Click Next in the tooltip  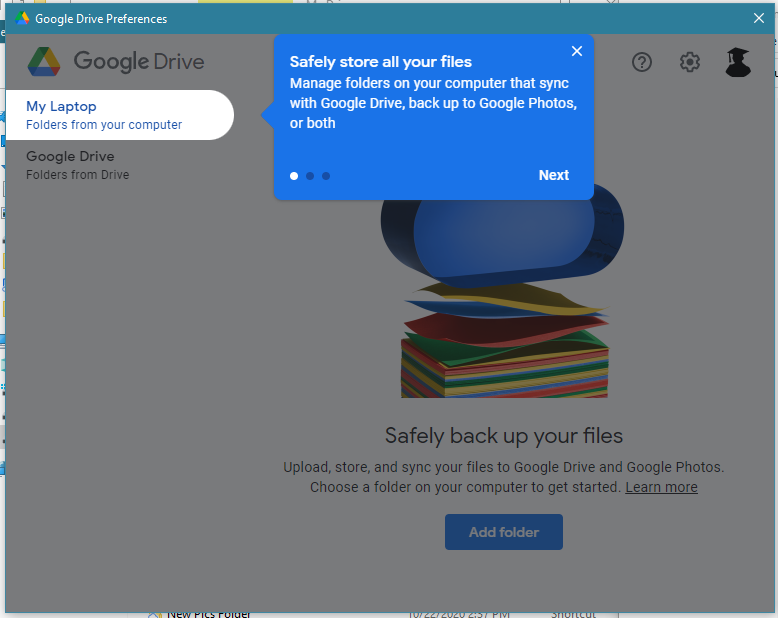click(554, 175)
